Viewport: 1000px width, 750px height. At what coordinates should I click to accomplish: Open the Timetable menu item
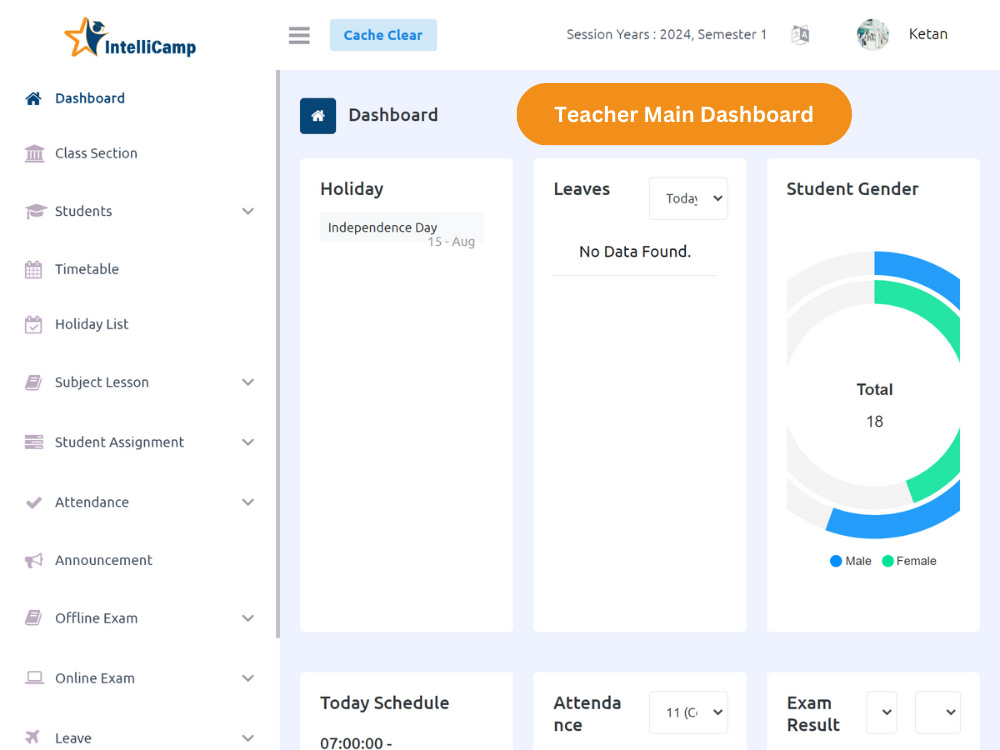(87, 269)
